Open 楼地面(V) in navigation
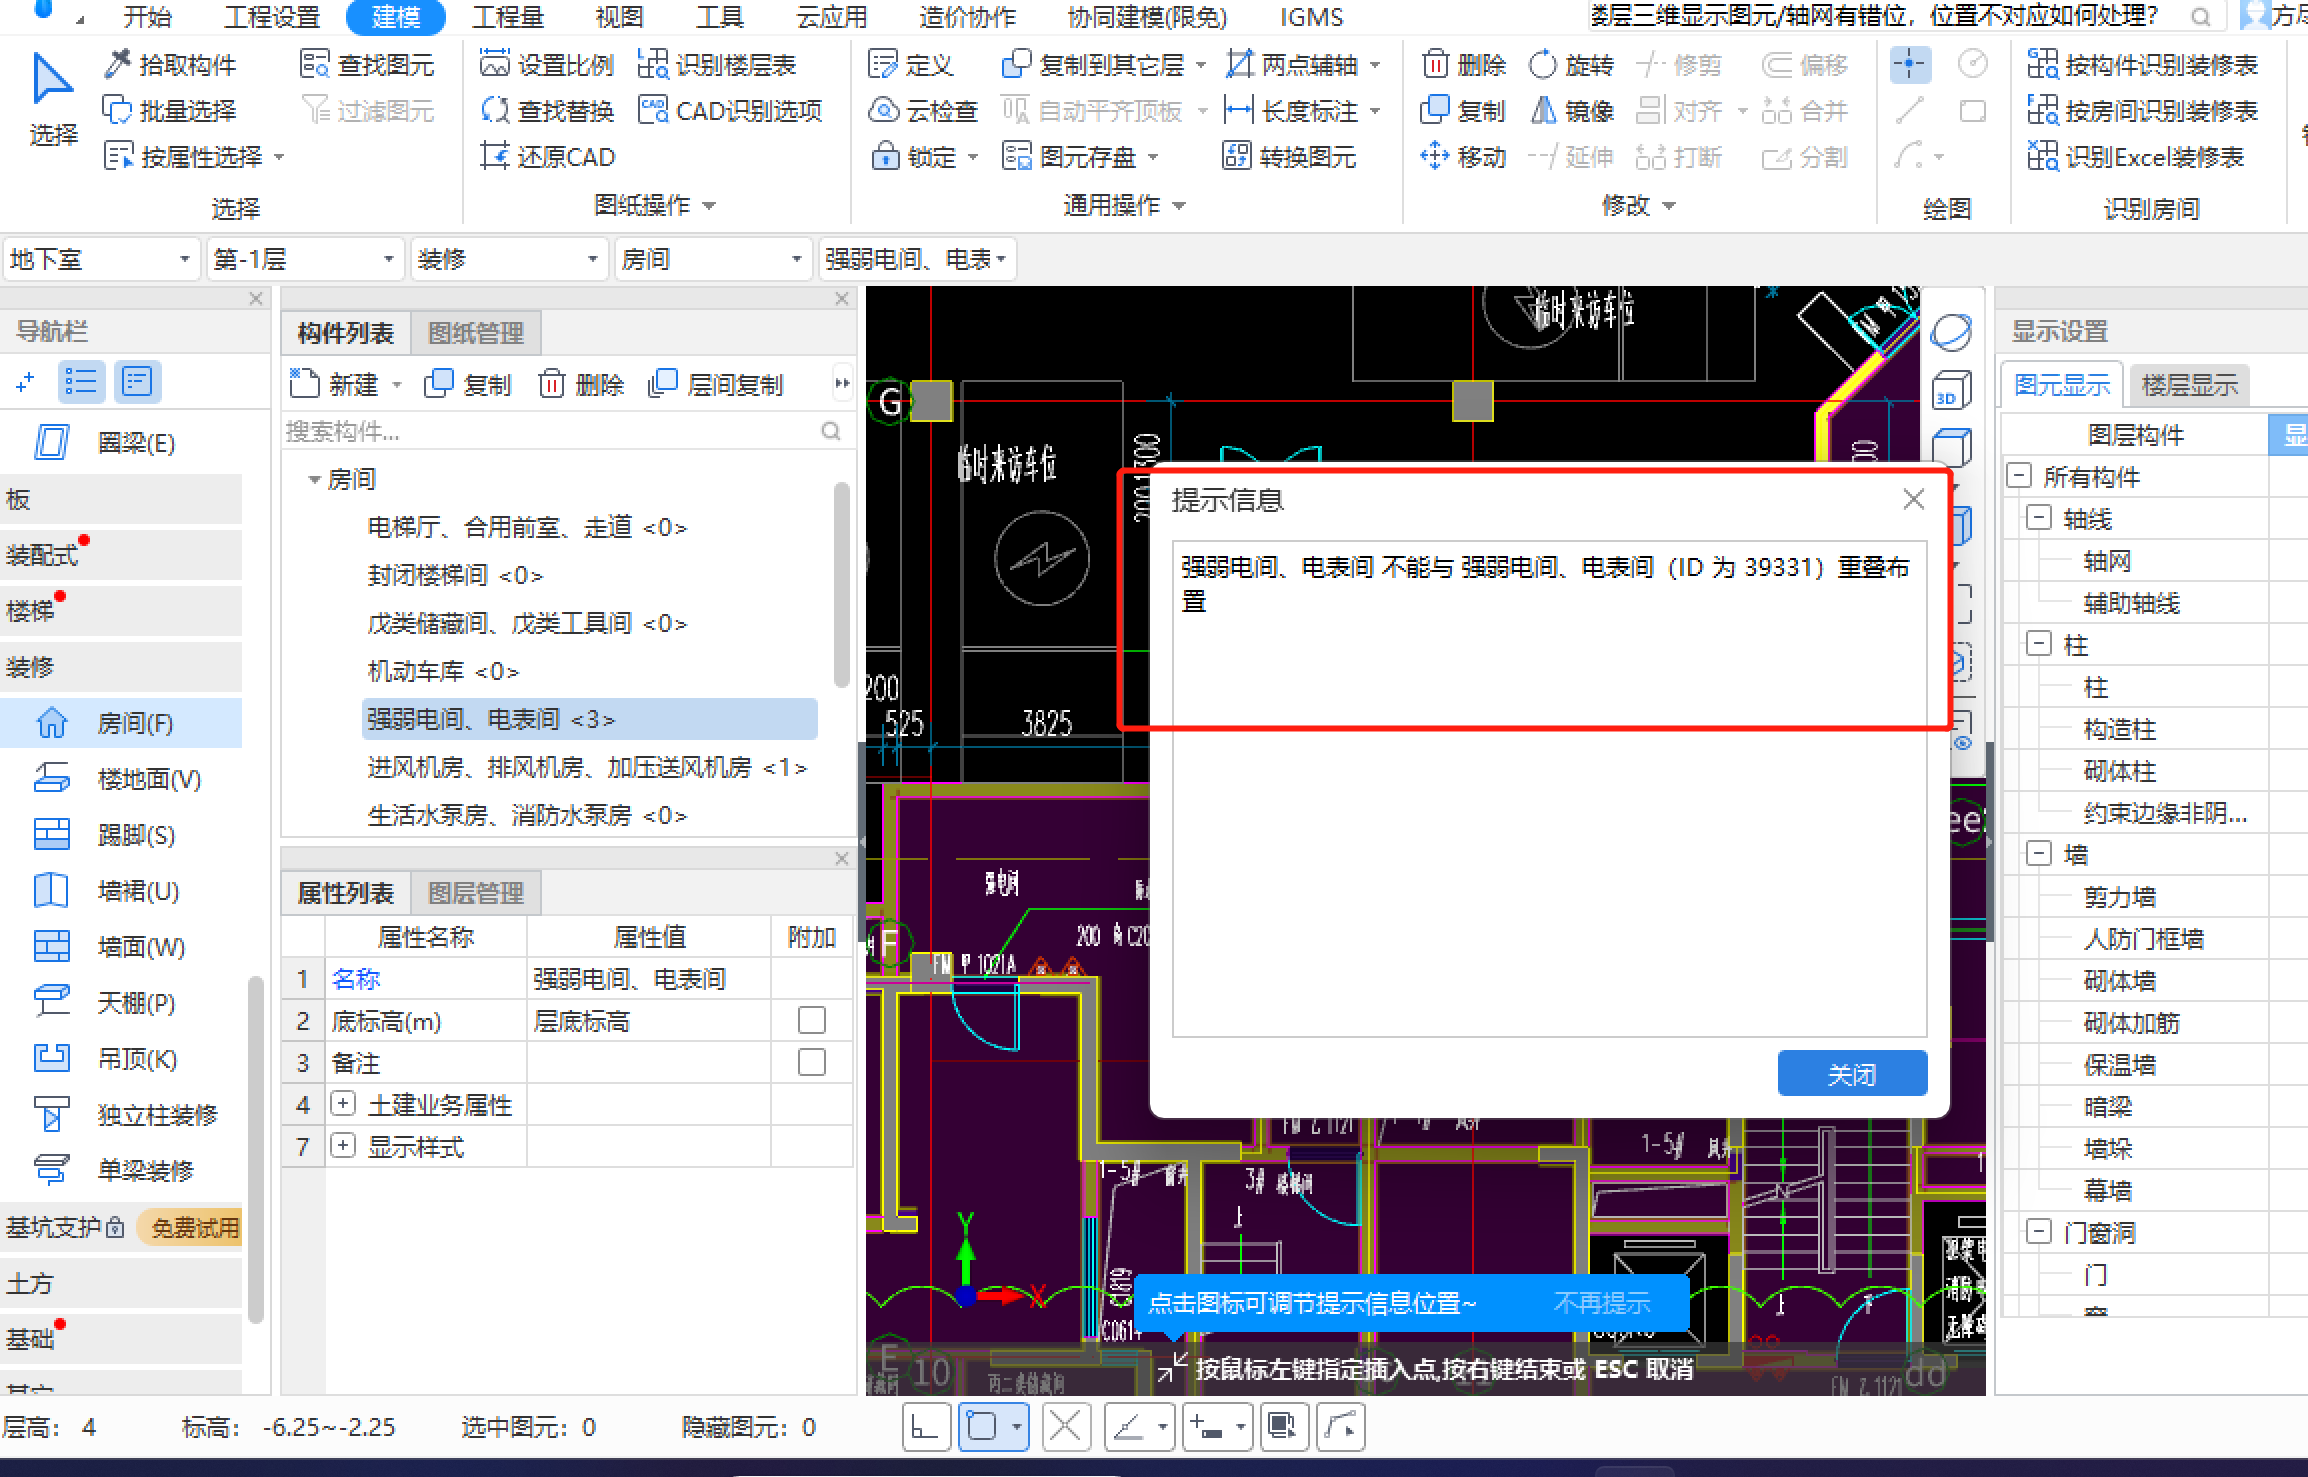The height and width of the screenshot is (1477, 2308). point(122,779)
